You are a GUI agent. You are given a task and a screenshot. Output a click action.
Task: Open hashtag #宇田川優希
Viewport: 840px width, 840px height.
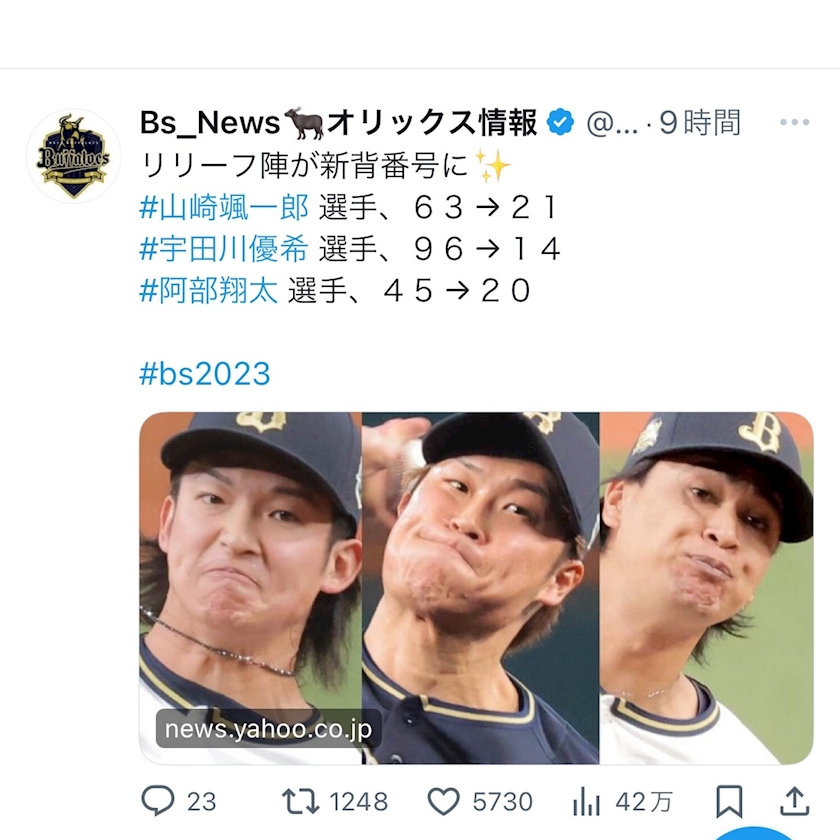point(224,249)
